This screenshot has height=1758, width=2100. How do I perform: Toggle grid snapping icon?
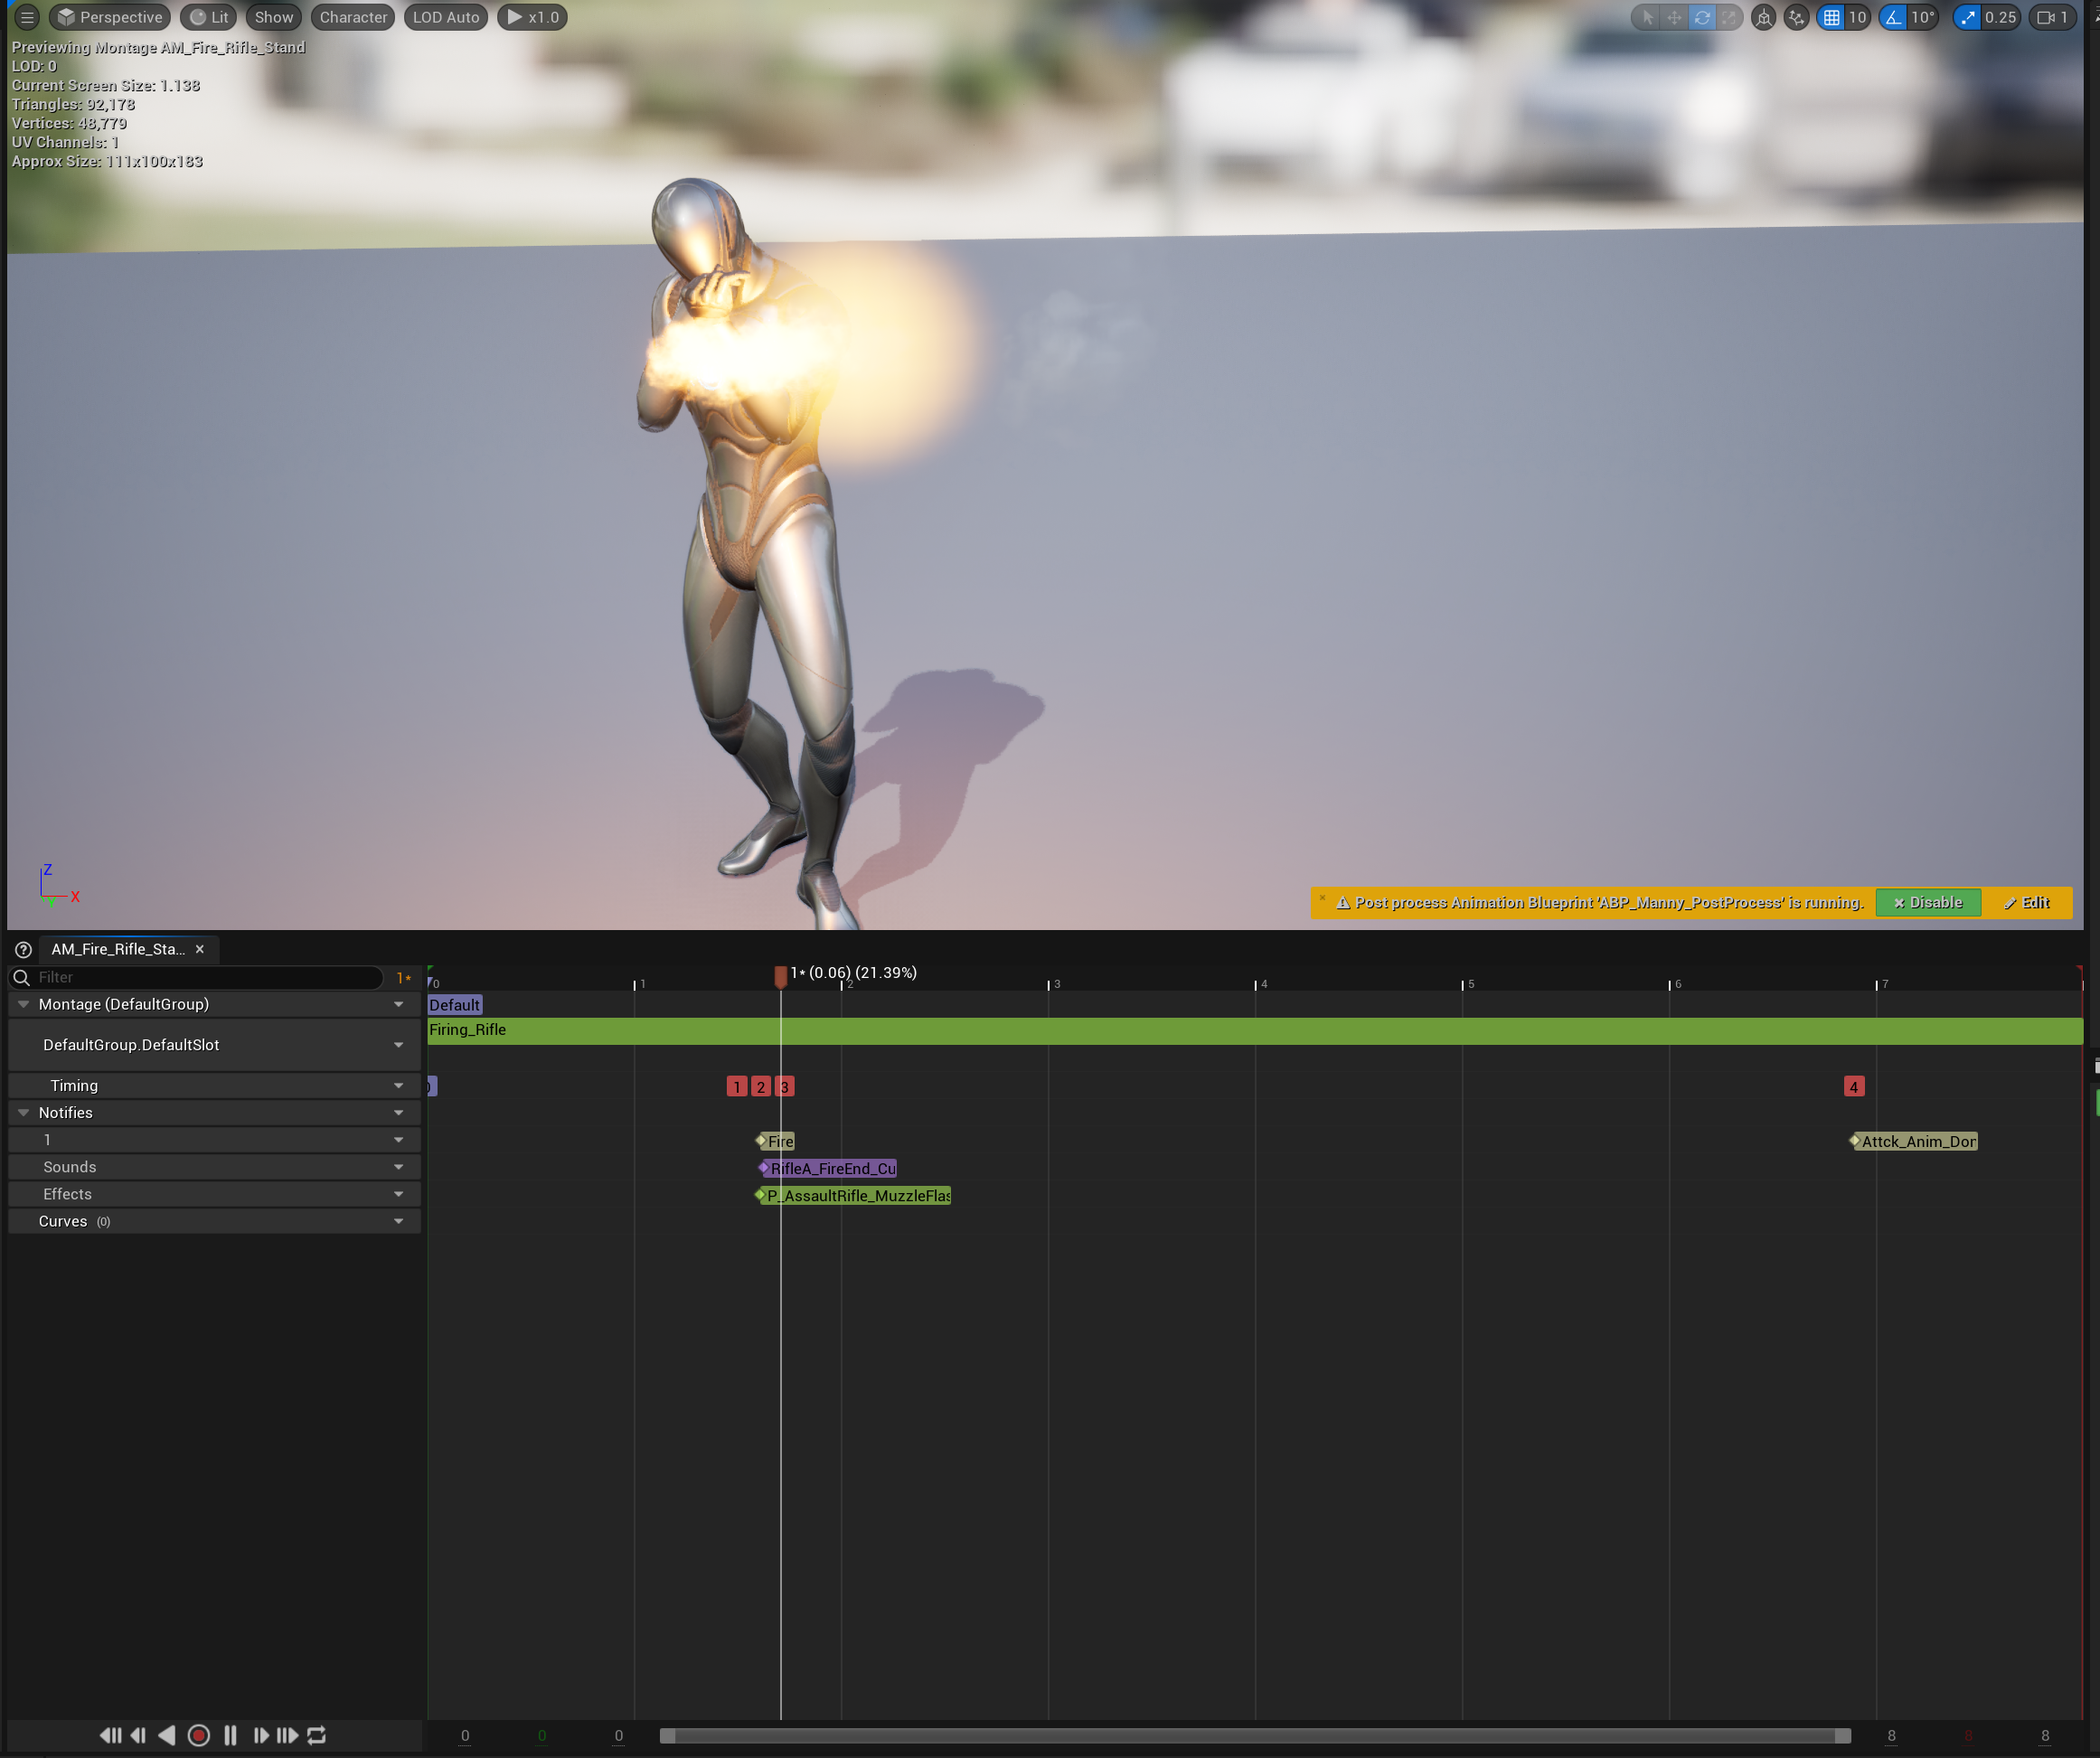(1831, 17)
